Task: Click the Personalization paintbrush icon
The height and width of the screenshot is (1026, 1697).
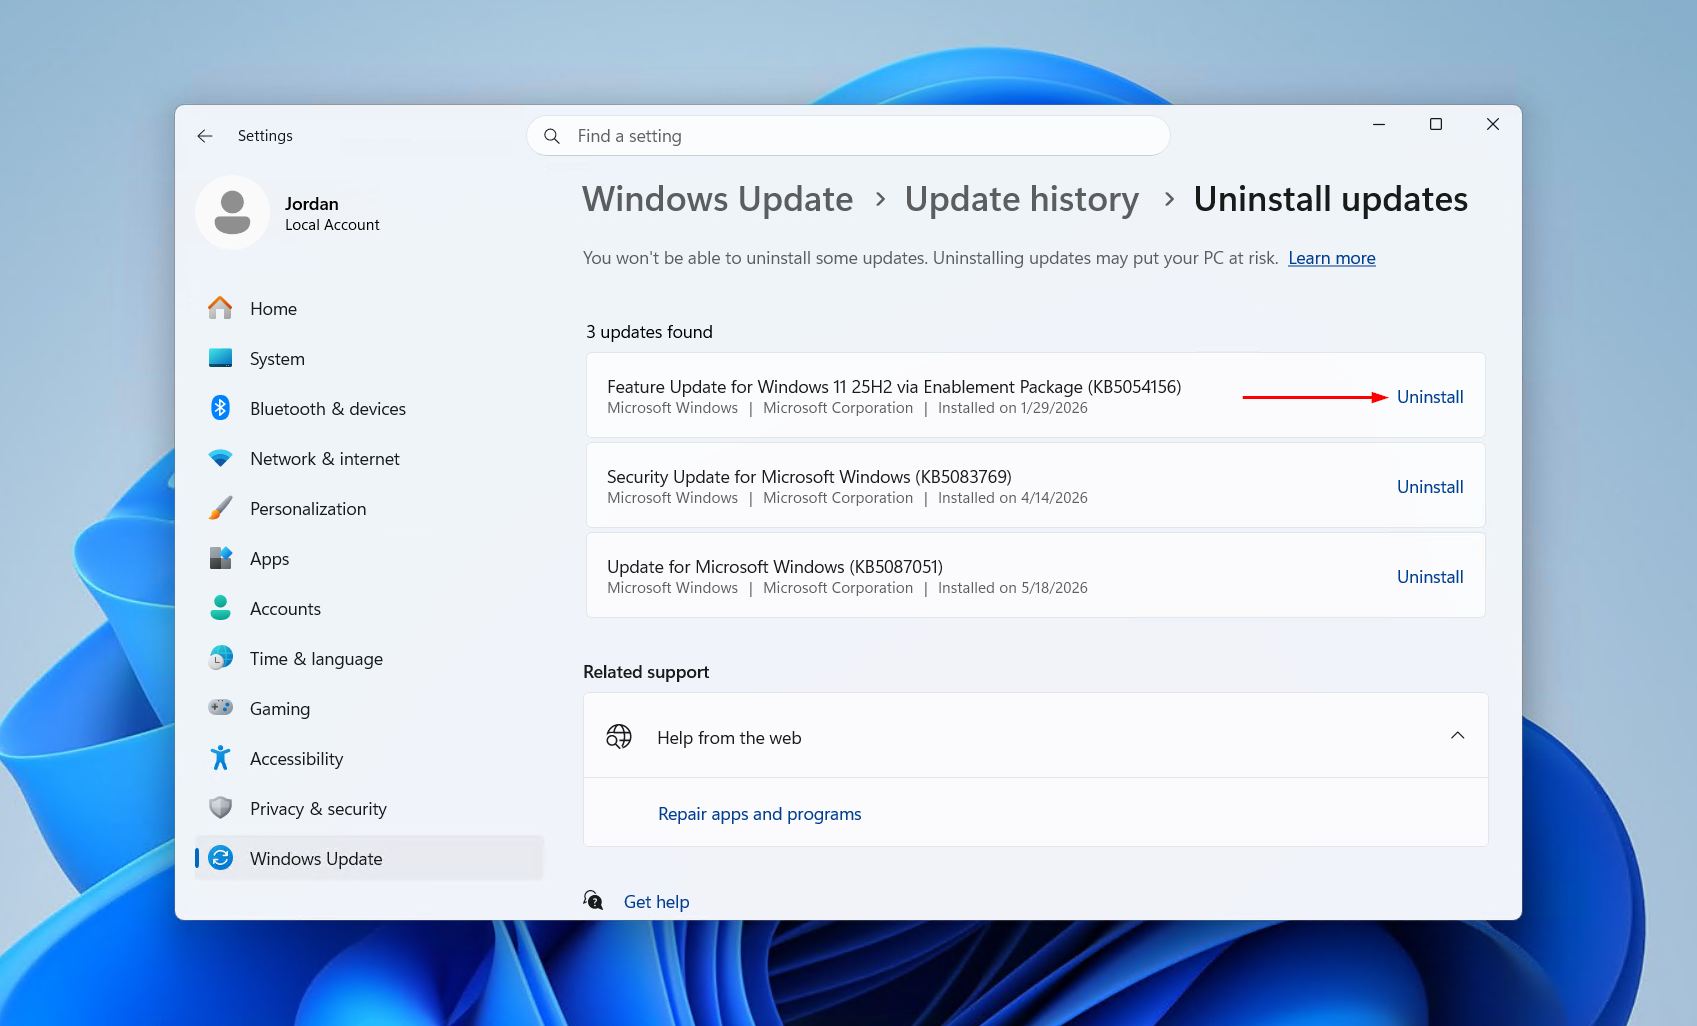Action: click(x=220, y=508)
